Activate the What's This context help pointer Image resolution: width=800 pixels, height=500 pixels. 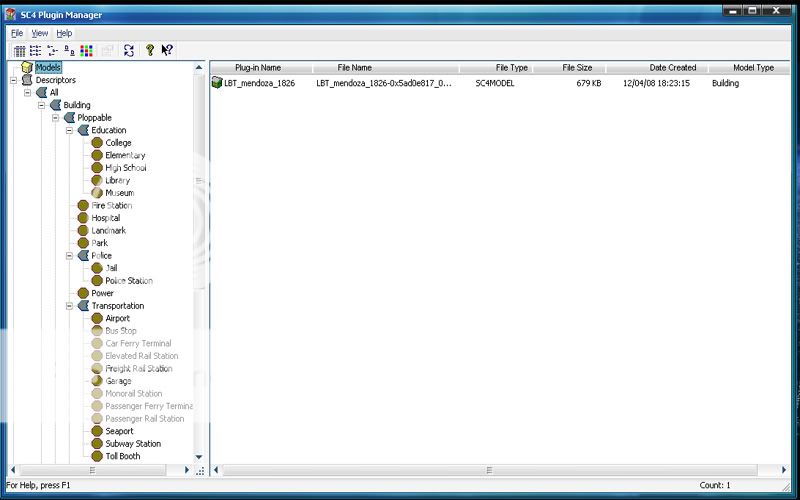coord(167,50)
